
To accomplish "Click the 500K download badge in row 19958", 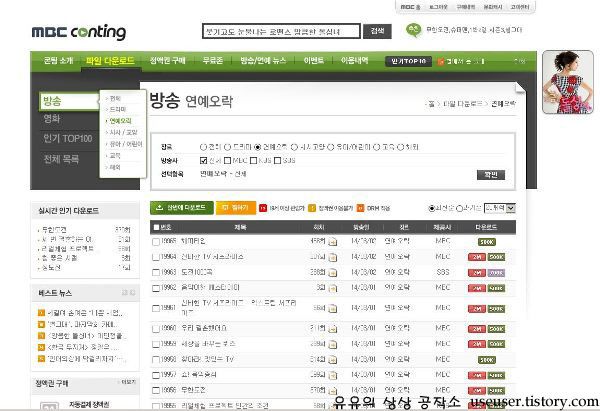I will pos(487,360).
